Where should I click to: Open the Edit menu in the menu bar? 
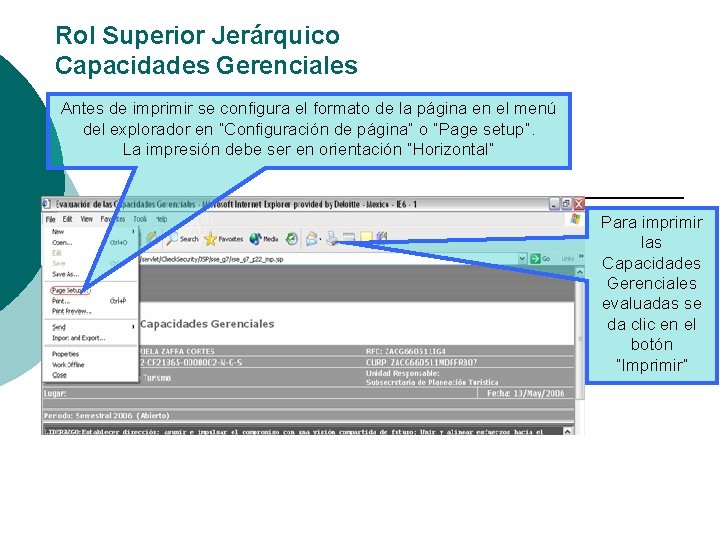click(x=68, y=219)
